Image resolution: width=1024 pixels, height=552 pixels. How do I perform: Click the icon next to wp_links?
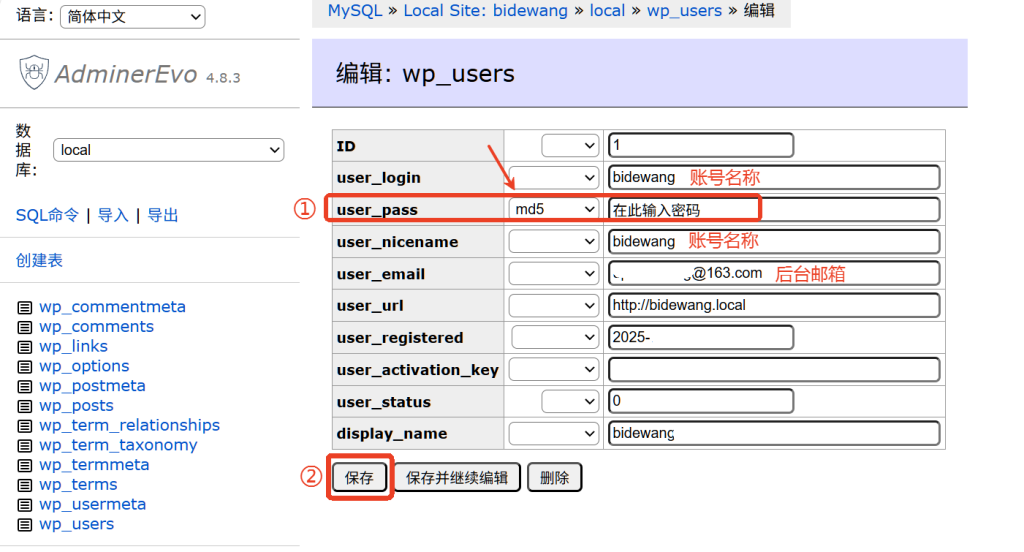[25, 347]
